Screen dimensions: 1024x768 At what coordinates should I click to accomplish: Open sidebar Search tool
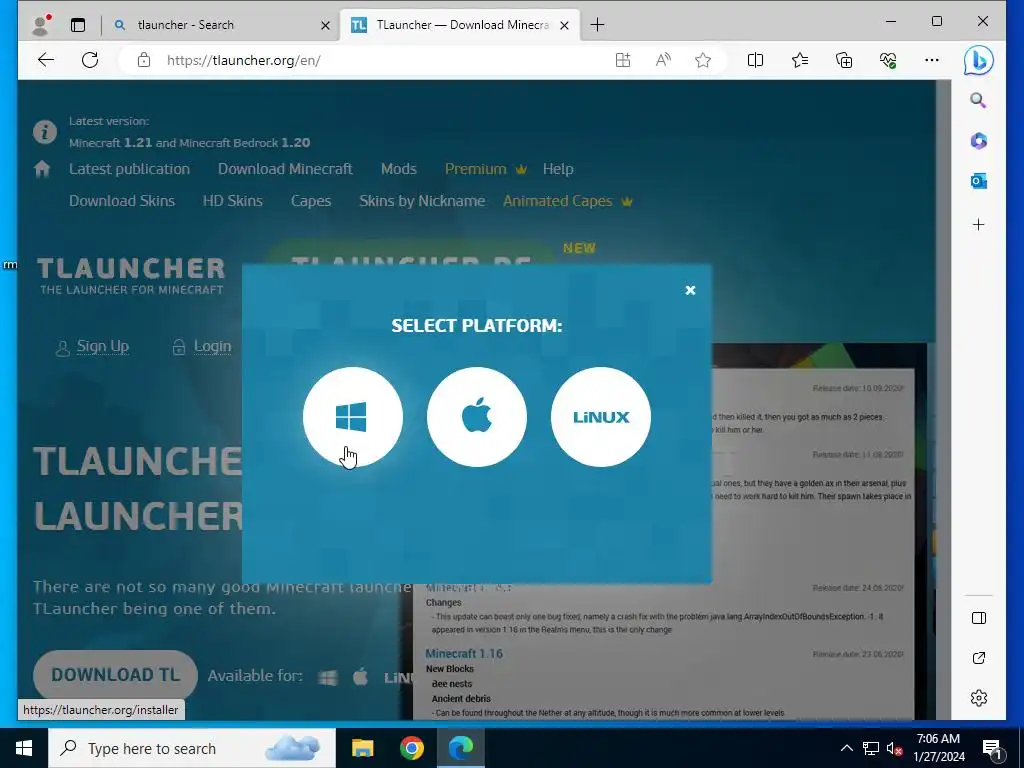(x=978, y=101)
